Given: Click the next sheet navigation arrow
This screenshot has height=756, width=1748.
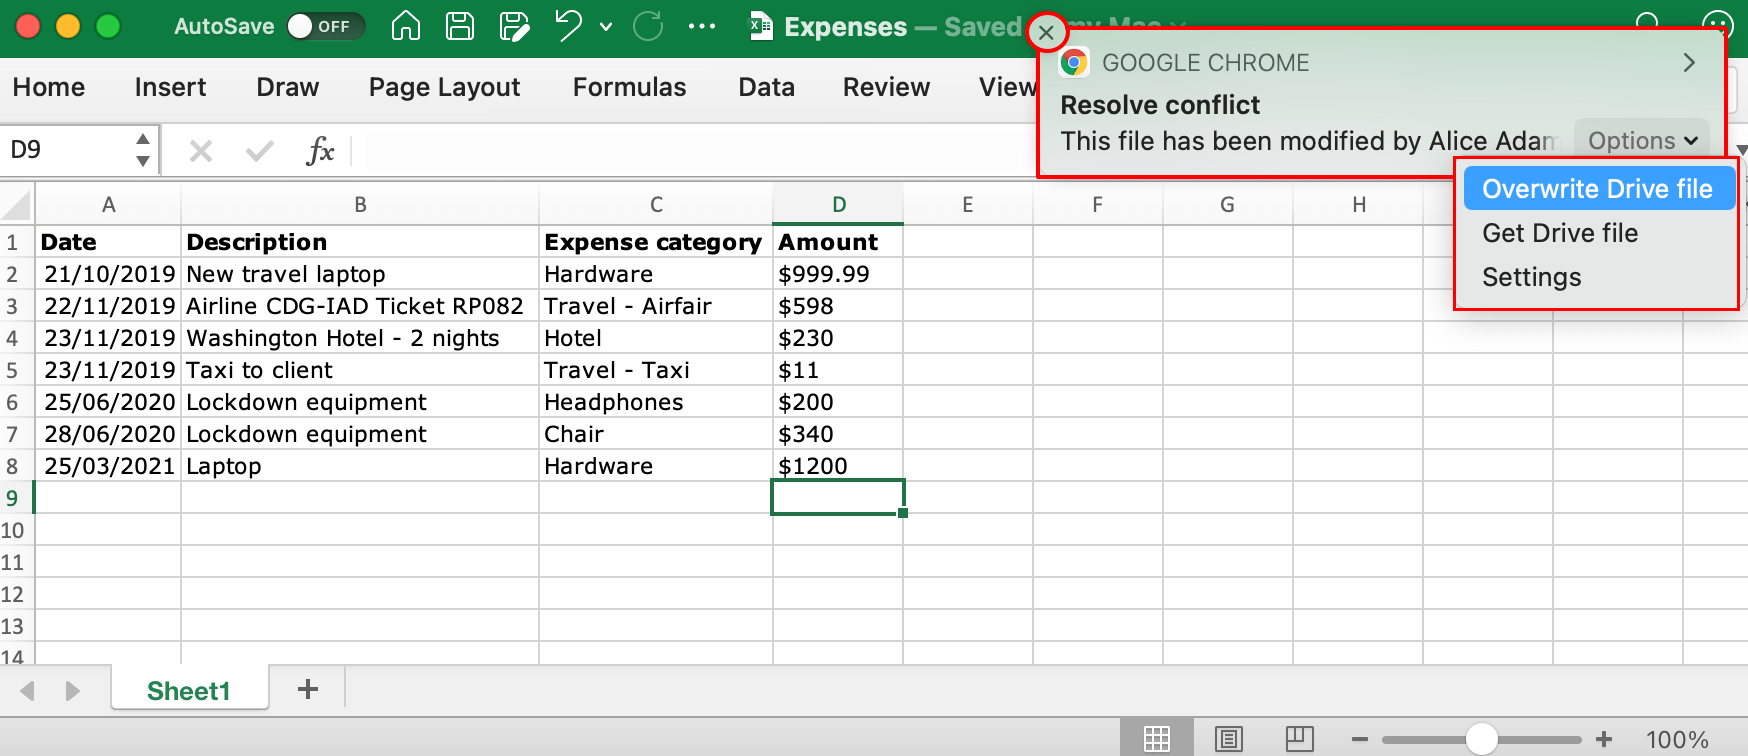Looking at the screenshot, I should click(72, 691).
